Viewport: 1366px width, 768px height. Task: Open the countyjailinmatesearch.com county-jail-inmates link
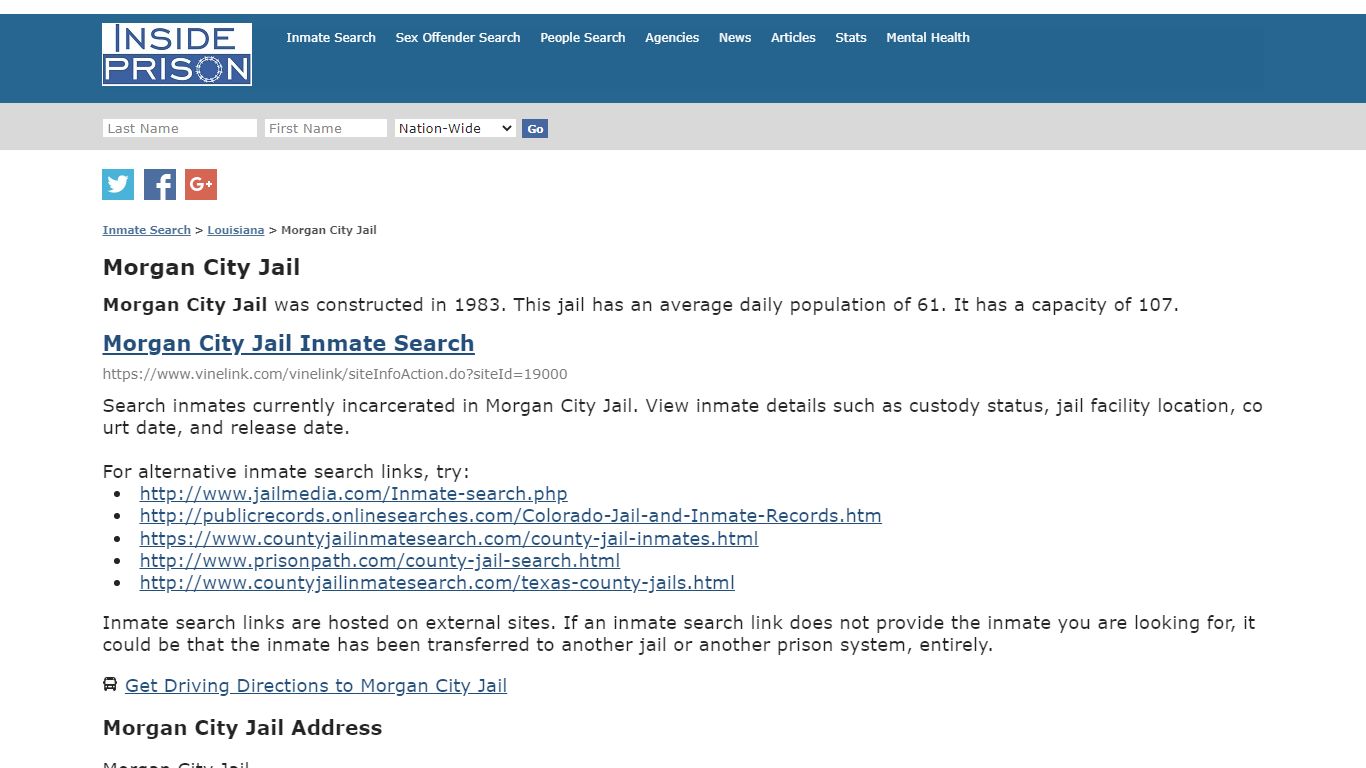(x=448, y=538)
